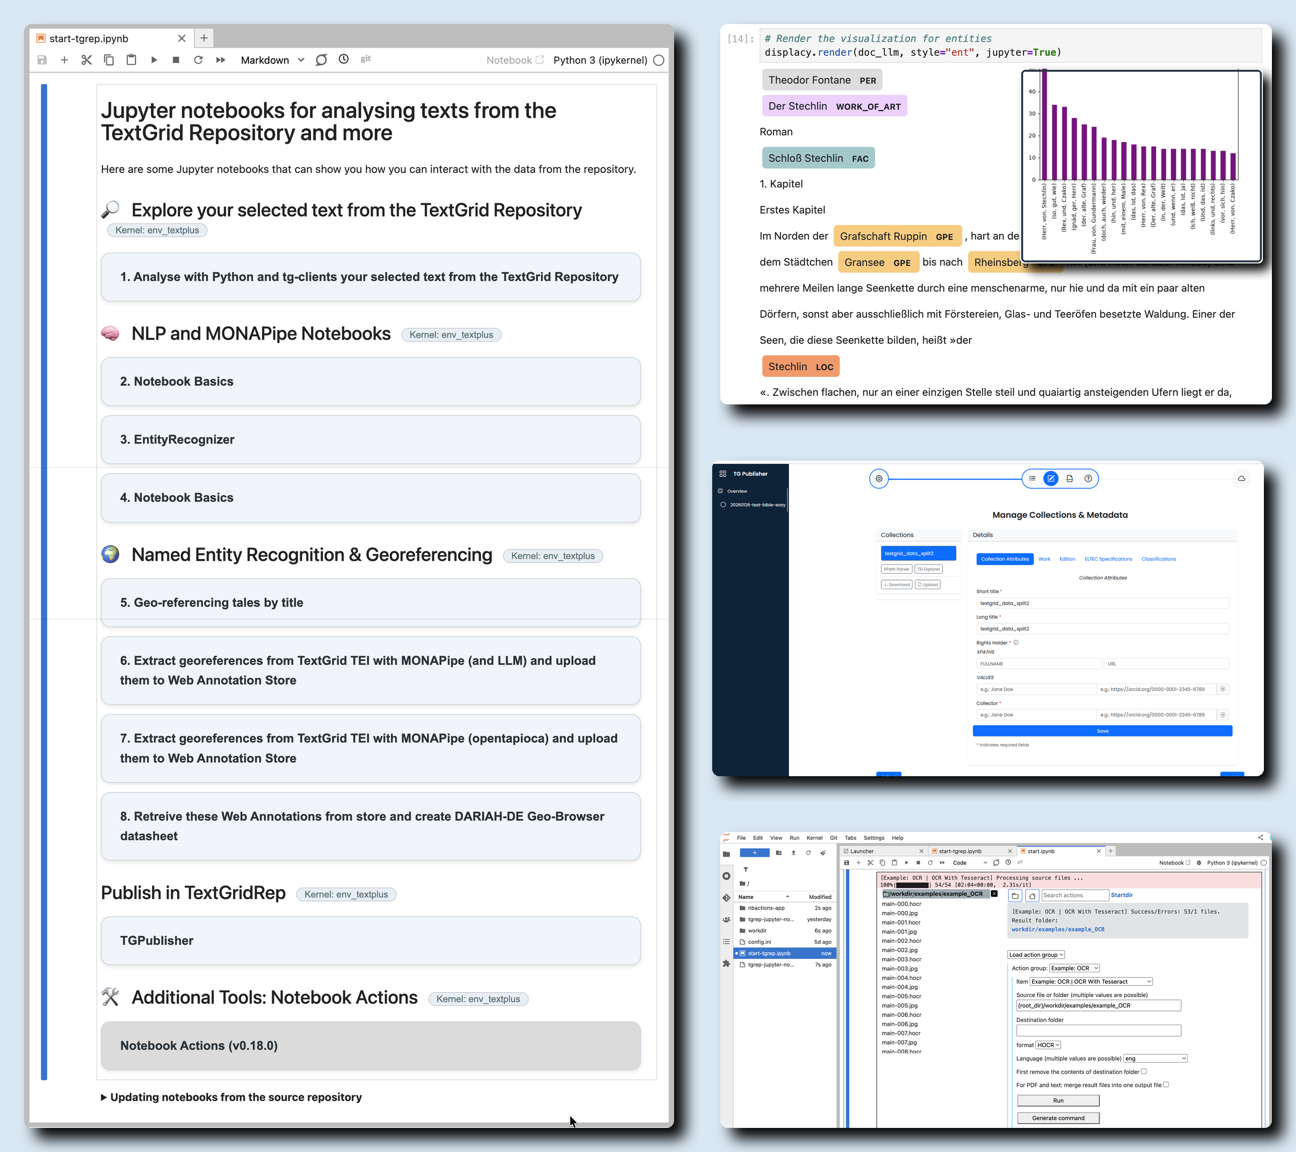
Task: Click the help question-mark icon in TG Publisher
Action: click(1088, 479)
